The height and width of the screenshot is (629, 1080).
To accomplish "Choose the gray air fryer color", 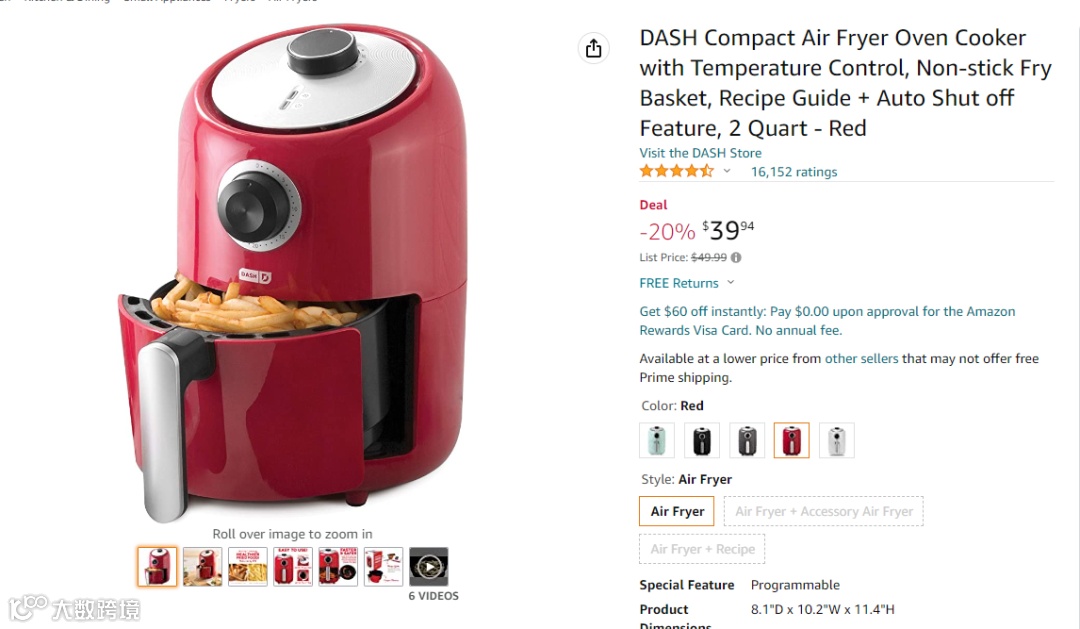I will click(747, 440).
